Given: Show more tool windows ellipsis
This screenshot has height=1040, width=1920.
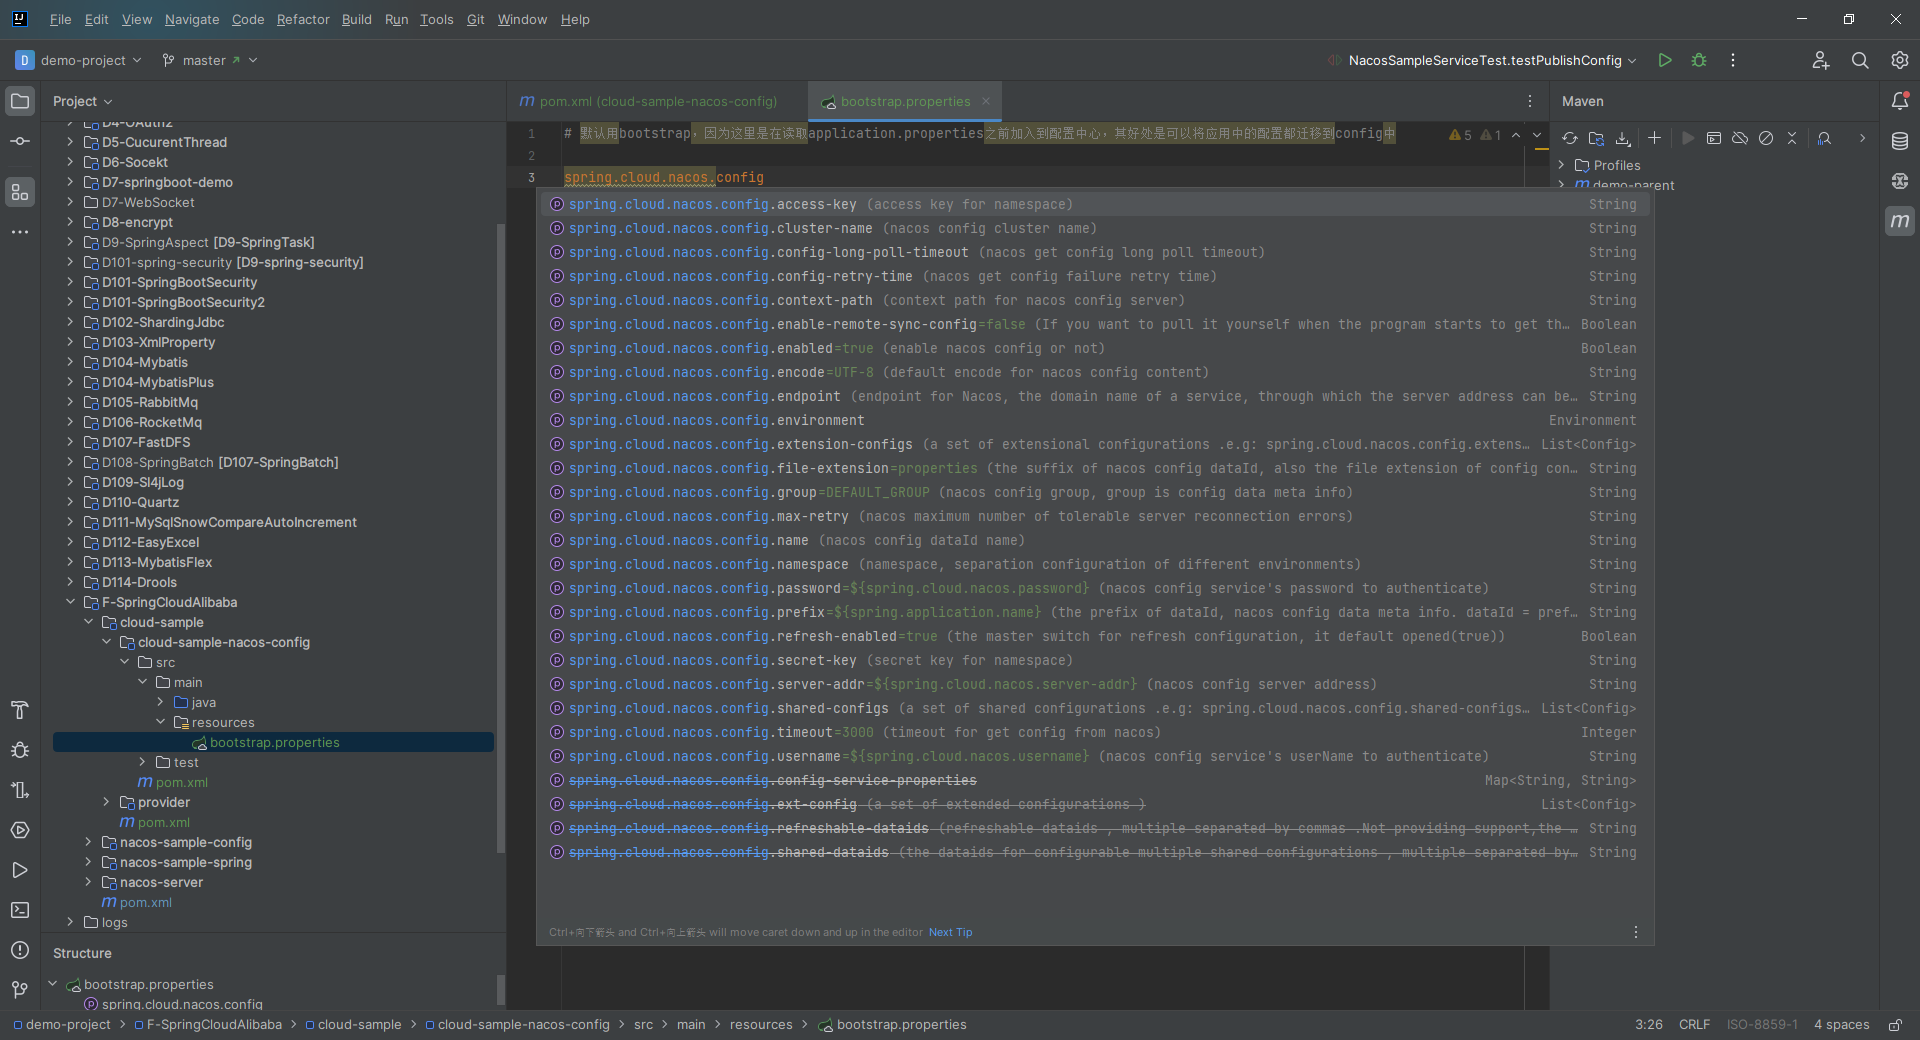Looking at the screenshot, I should click(x=20, y=232).
